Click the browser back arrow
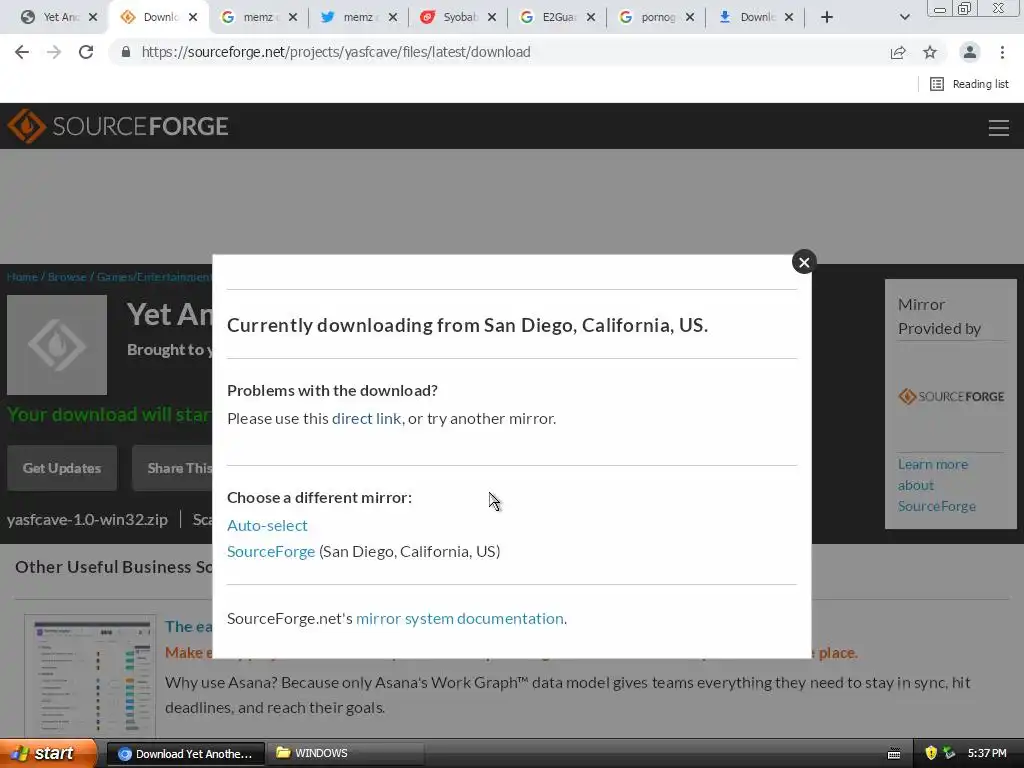 tap(22, 52)
